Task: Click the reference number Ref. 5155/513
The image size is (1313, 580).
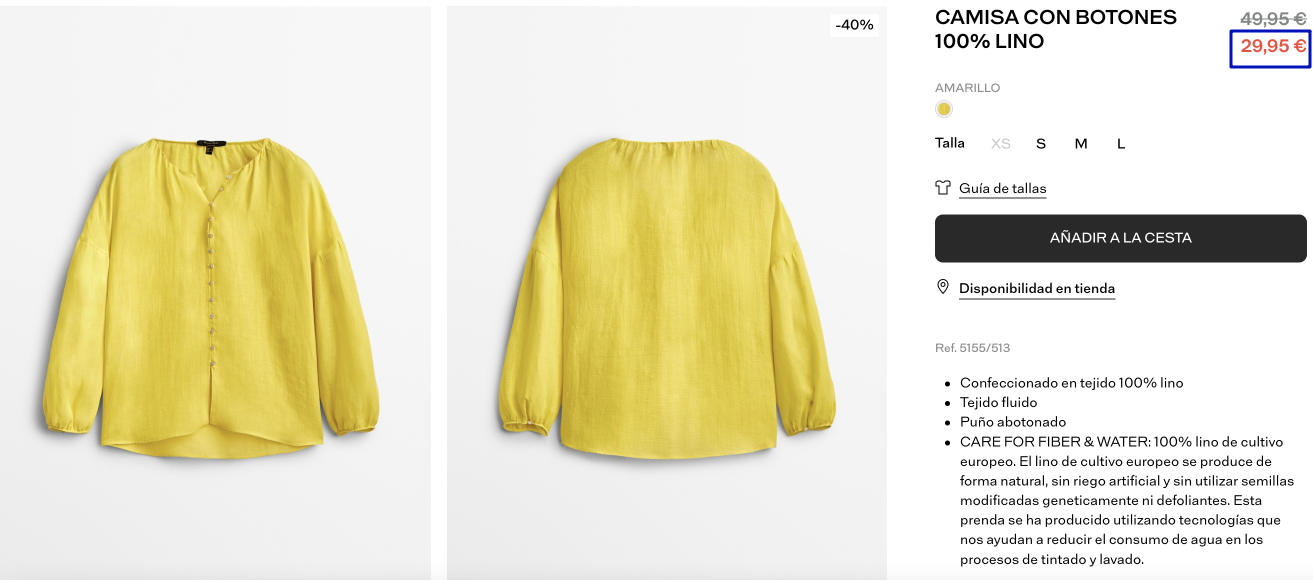Action: coord(973,348)
